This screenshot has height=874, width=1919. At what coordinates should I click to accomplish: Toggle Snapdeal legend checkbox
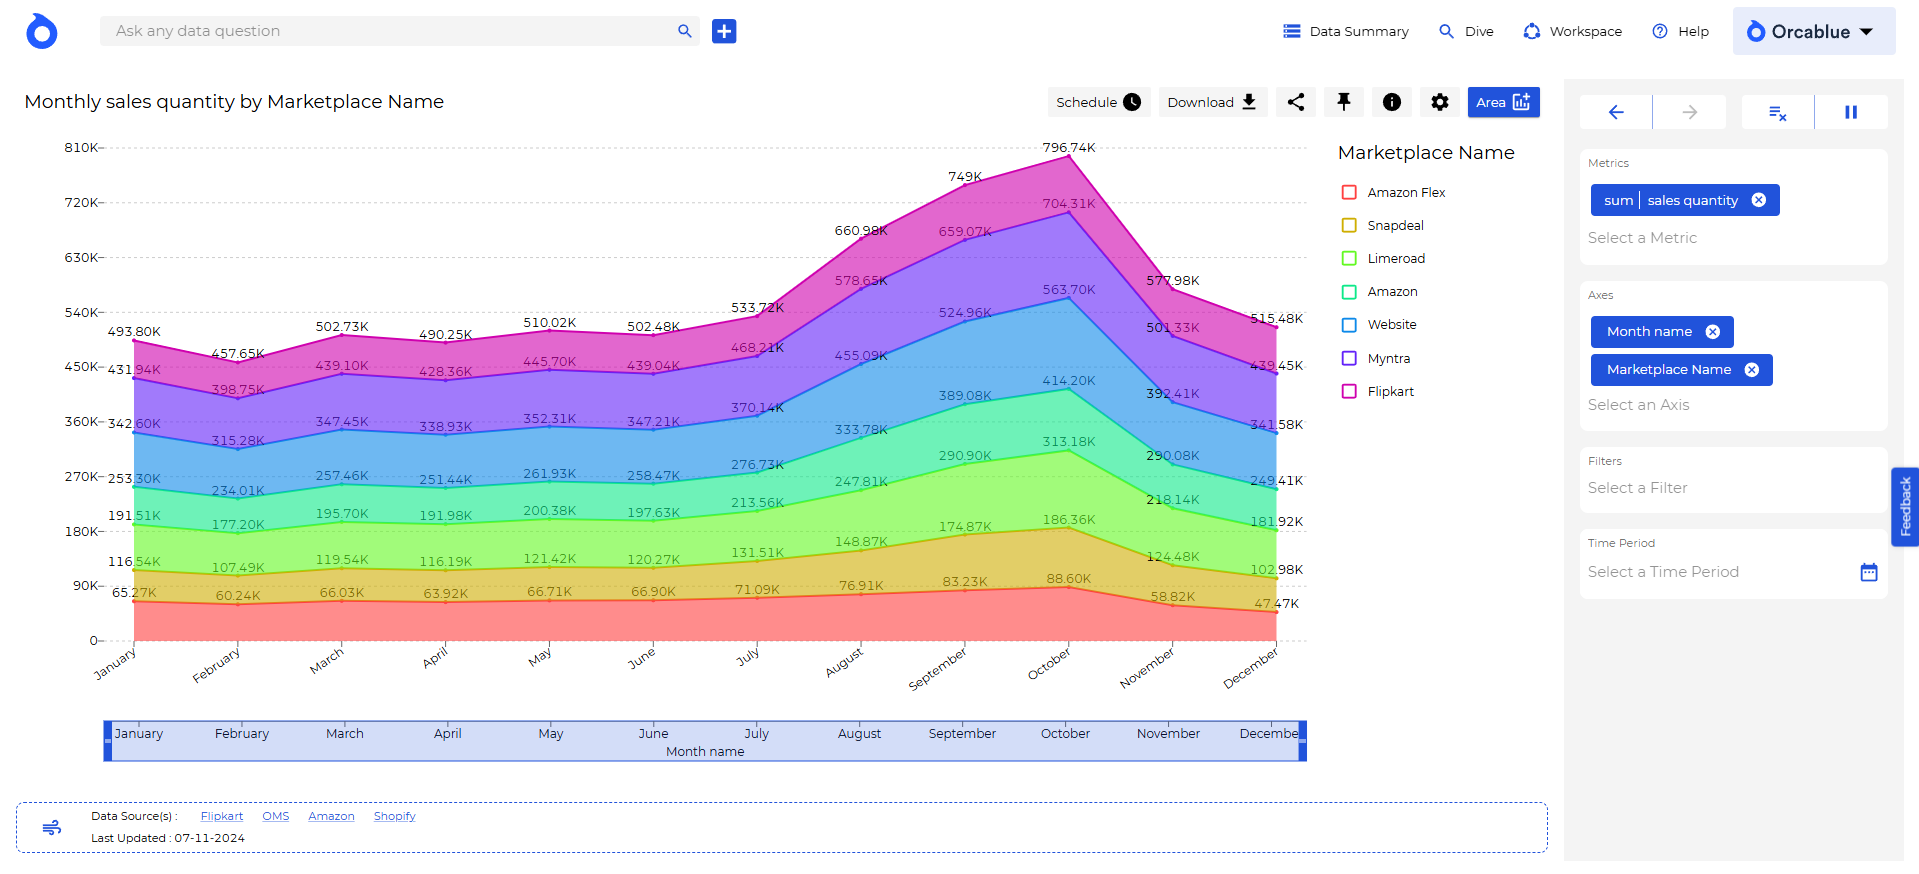pos(1349,225)
